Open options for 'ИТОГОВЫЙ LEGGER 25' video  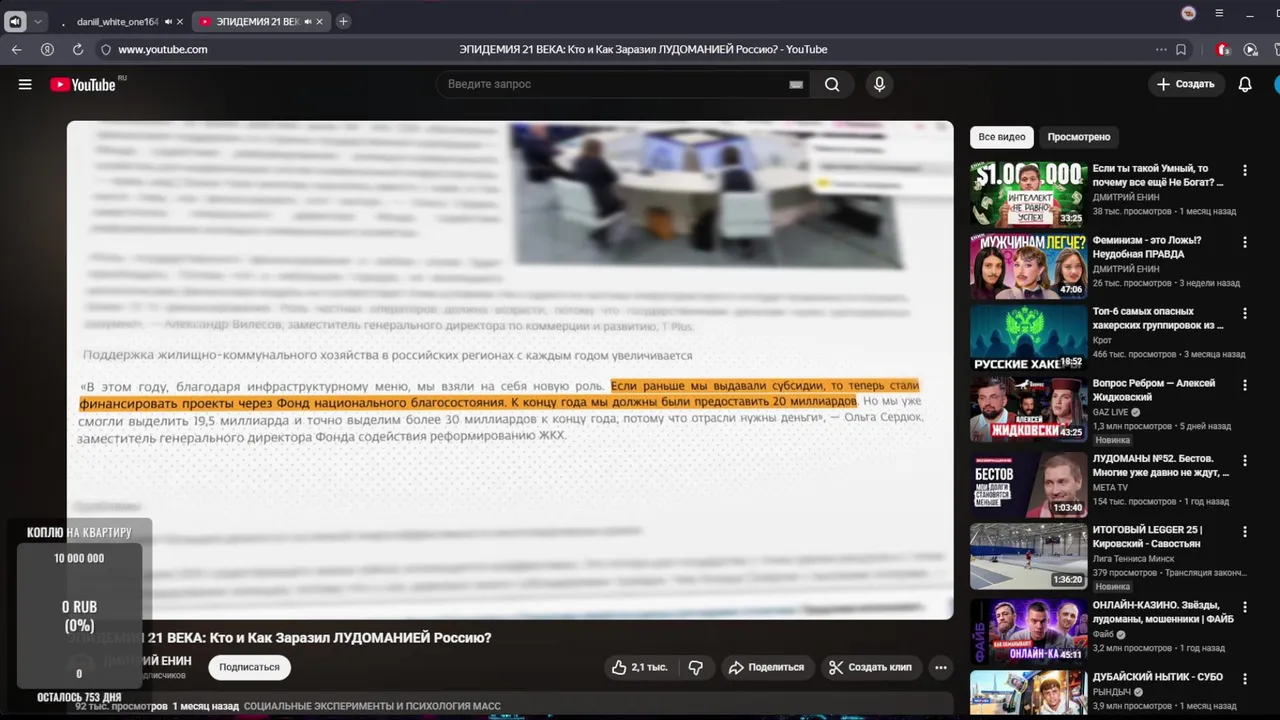coord(1245,531)
